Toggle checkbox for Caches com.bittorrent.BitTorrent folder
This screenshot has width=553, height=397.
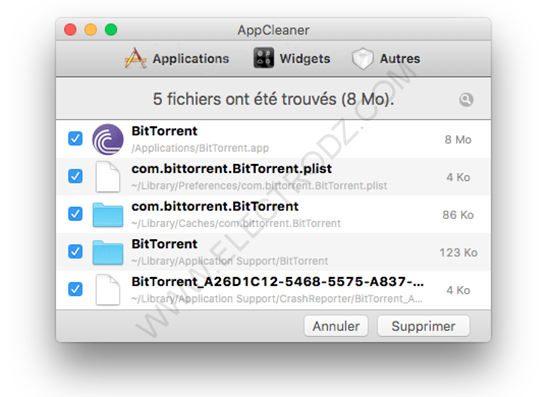[75, 214]
